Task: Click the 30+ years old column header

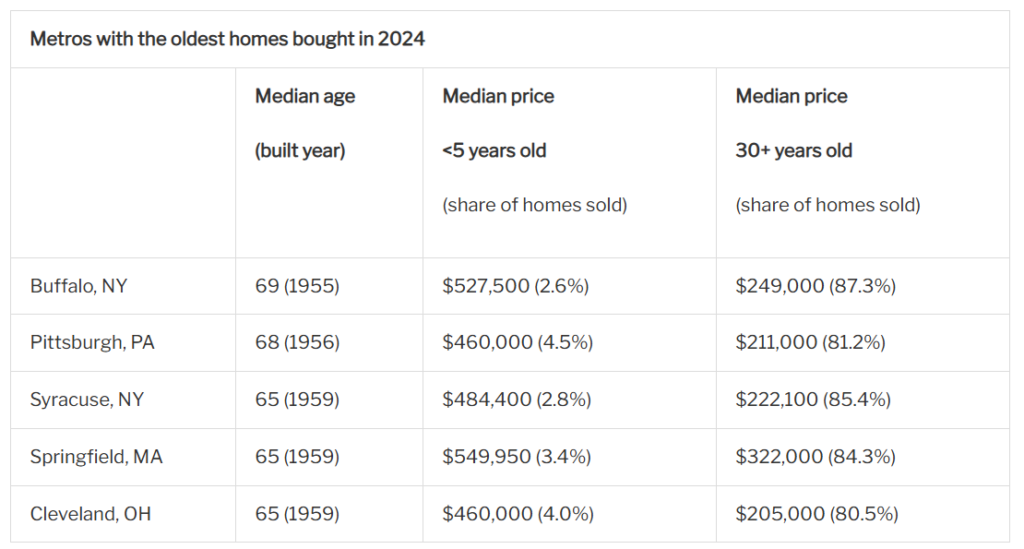Action: coord(794,151)
